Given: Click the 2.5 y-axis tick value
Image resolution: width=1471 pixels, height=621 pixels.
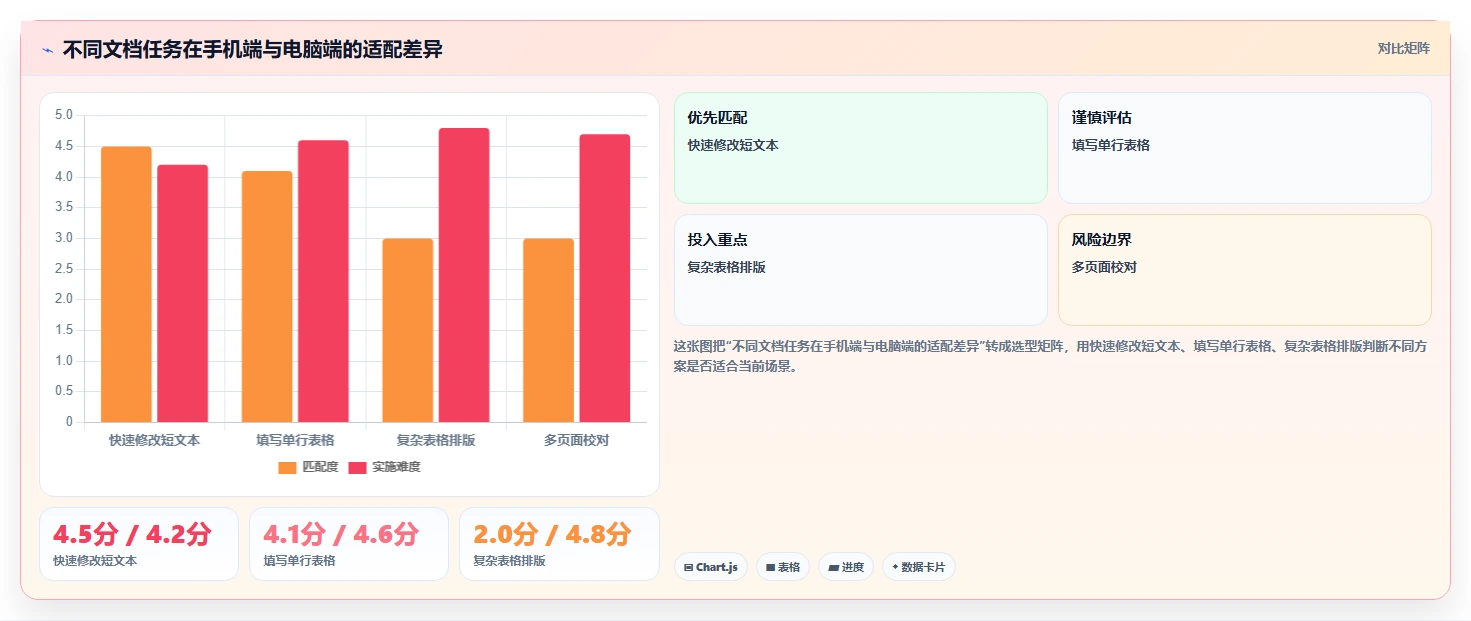Looking at the screenshot, I should click(x=64, y=268).
